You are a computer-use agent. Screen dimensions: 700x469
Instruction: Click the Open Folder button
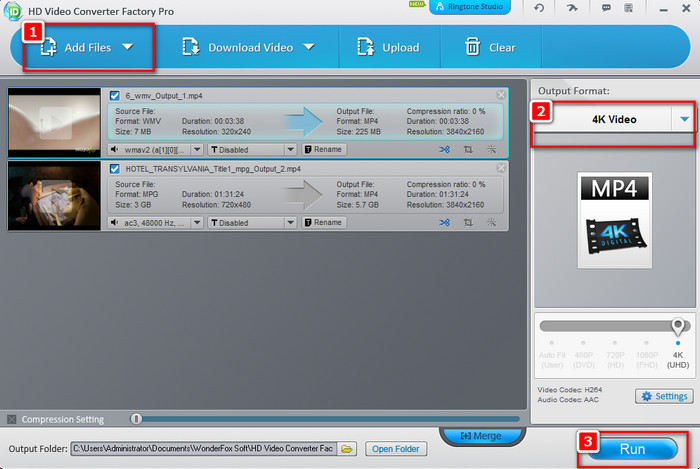tap(396, 448)
